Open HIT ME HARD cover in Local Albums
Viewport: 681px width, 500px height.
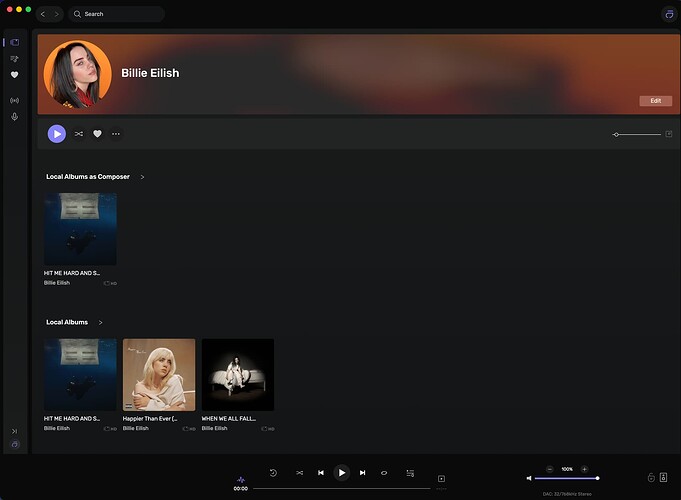(80, 374)
